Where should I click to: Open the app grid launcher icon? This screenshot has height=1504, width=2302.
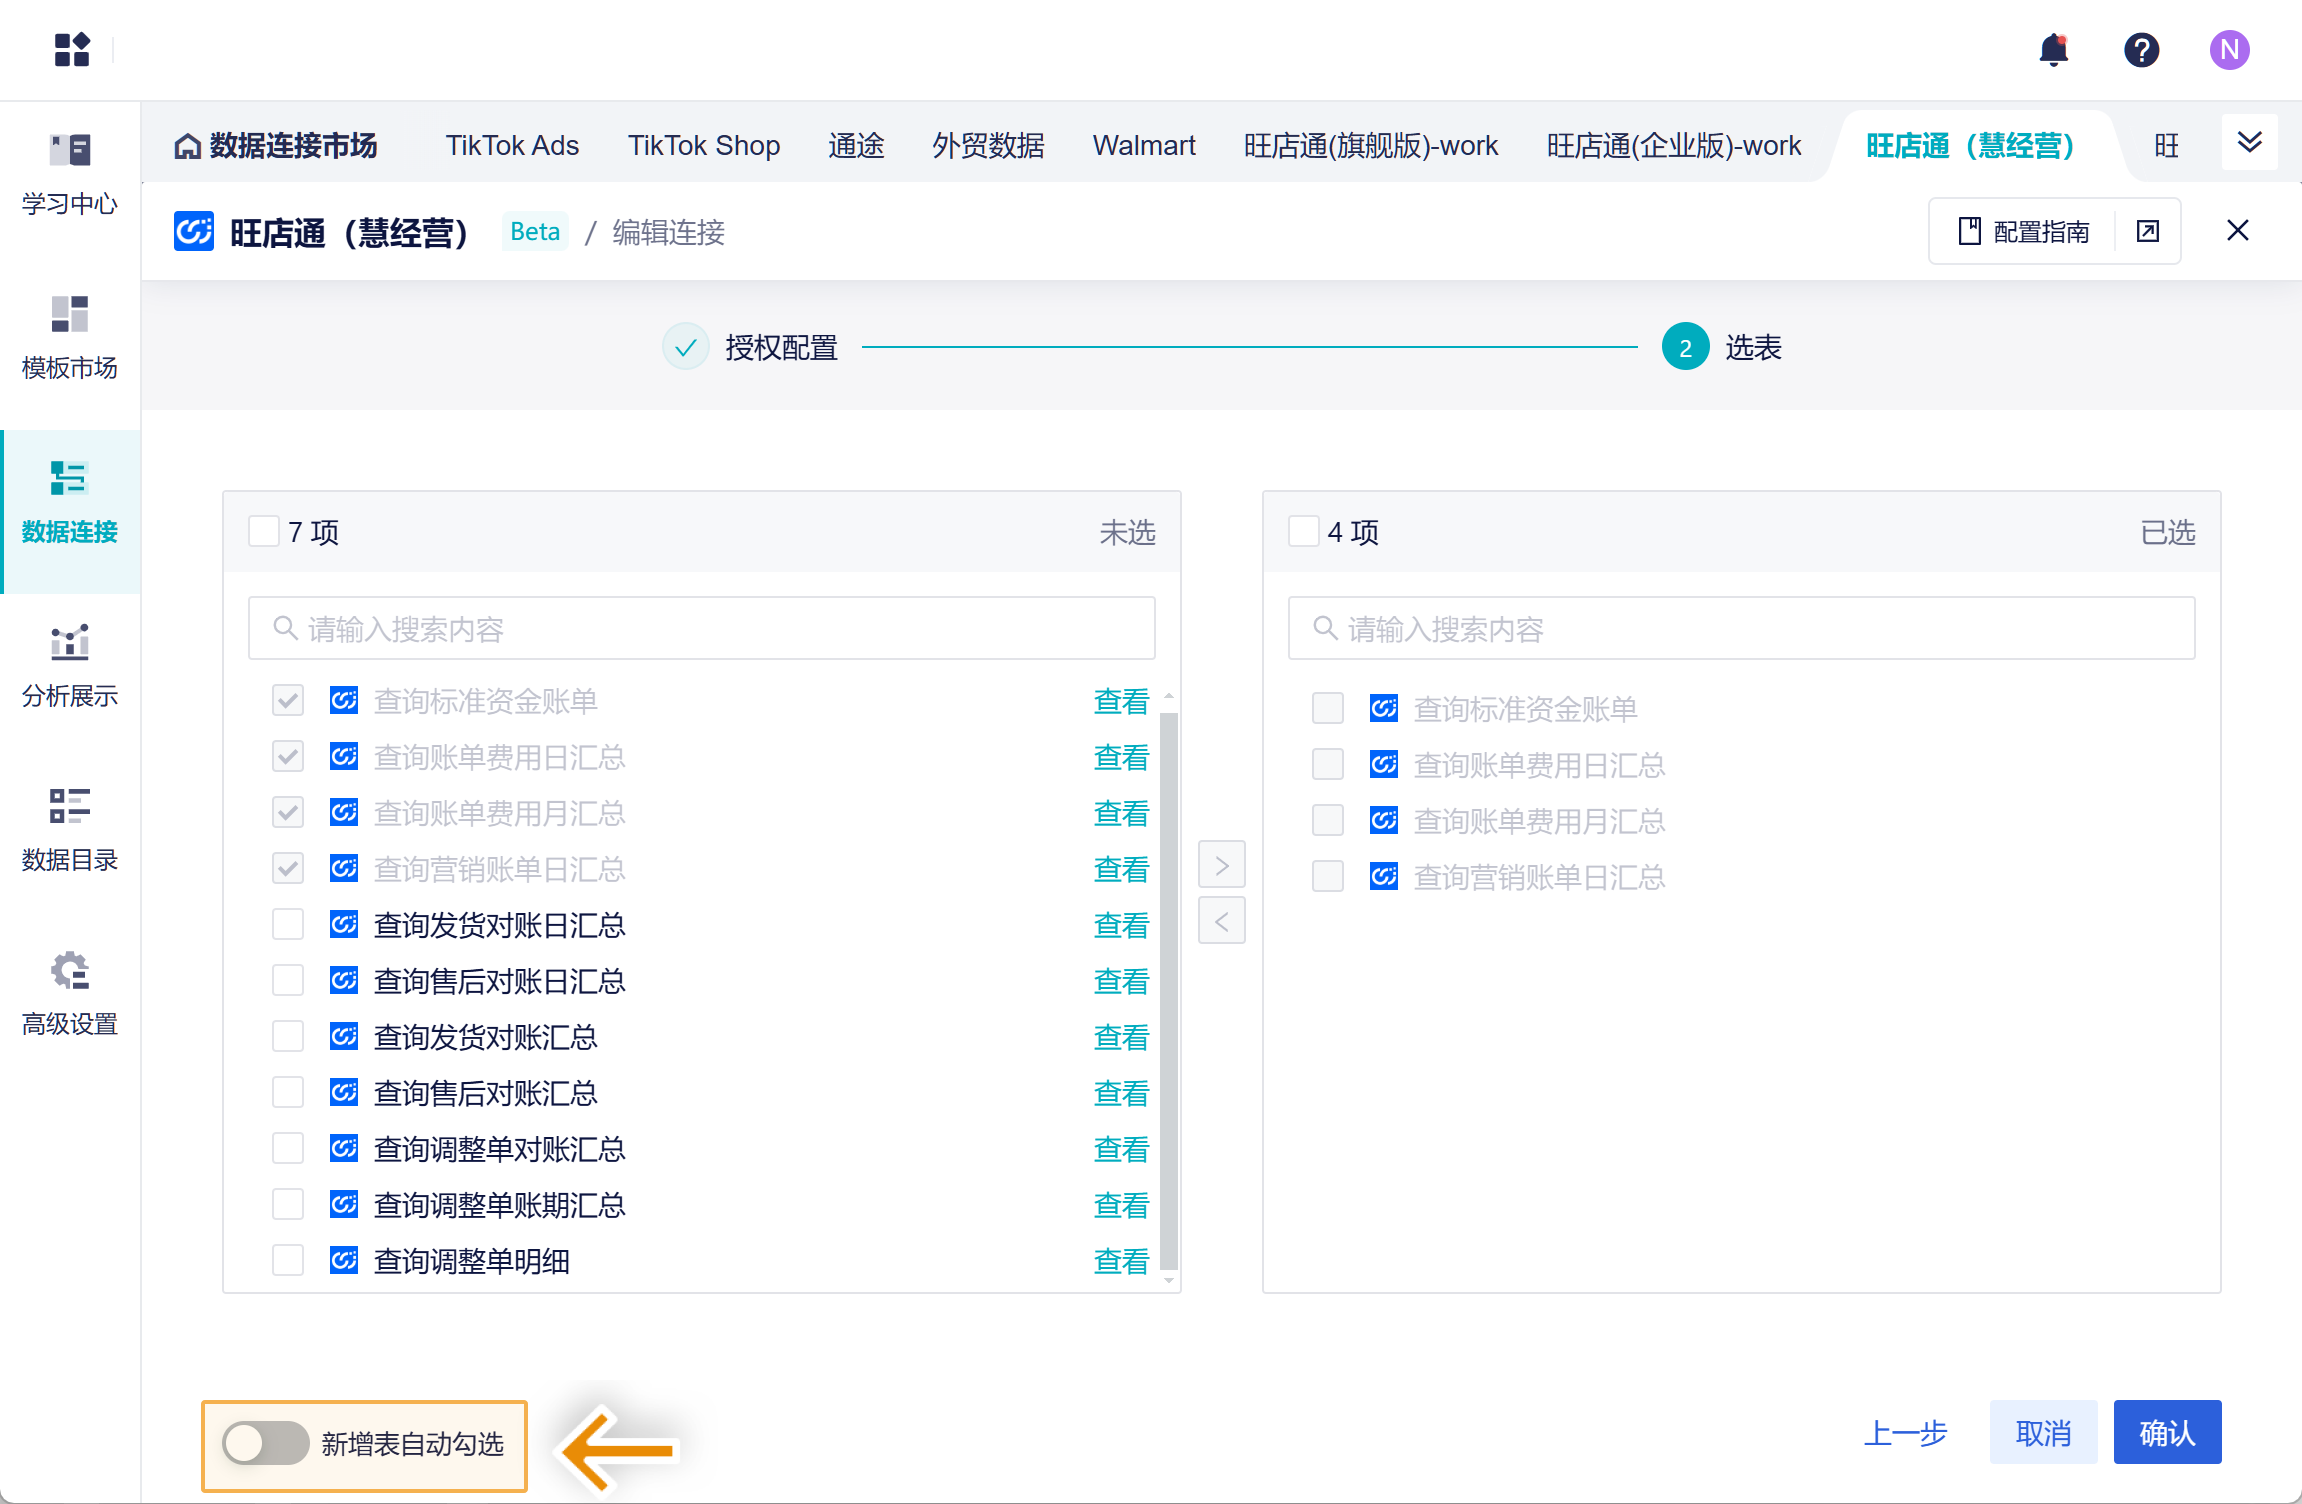pyautogui.click(x=72, y=49)
